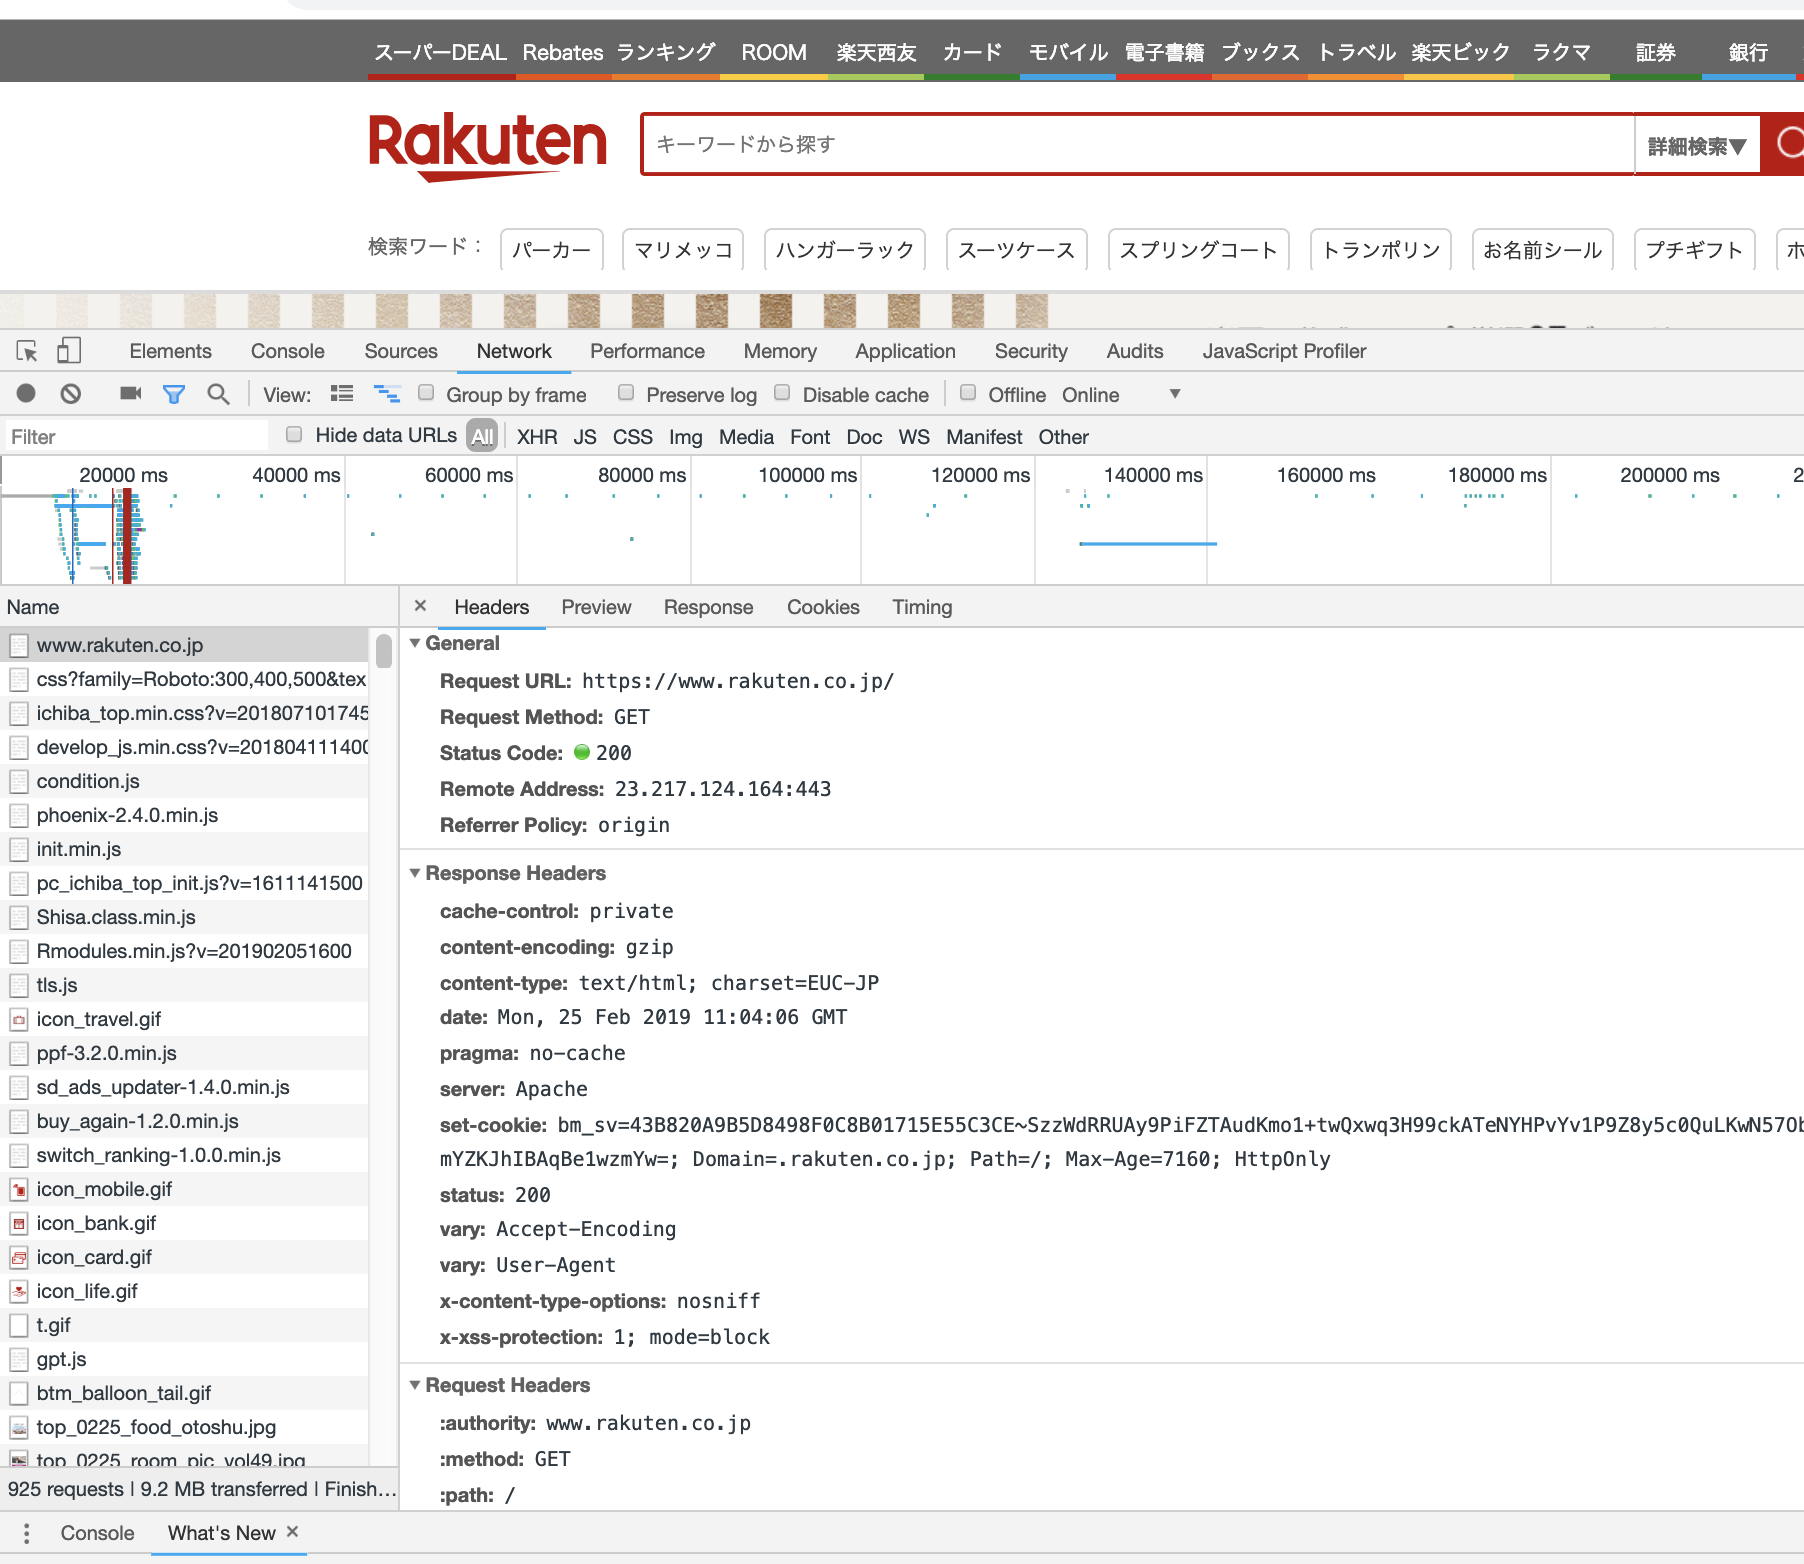Collapse the Response Headers section
1804x1564 pixels.
415,873
